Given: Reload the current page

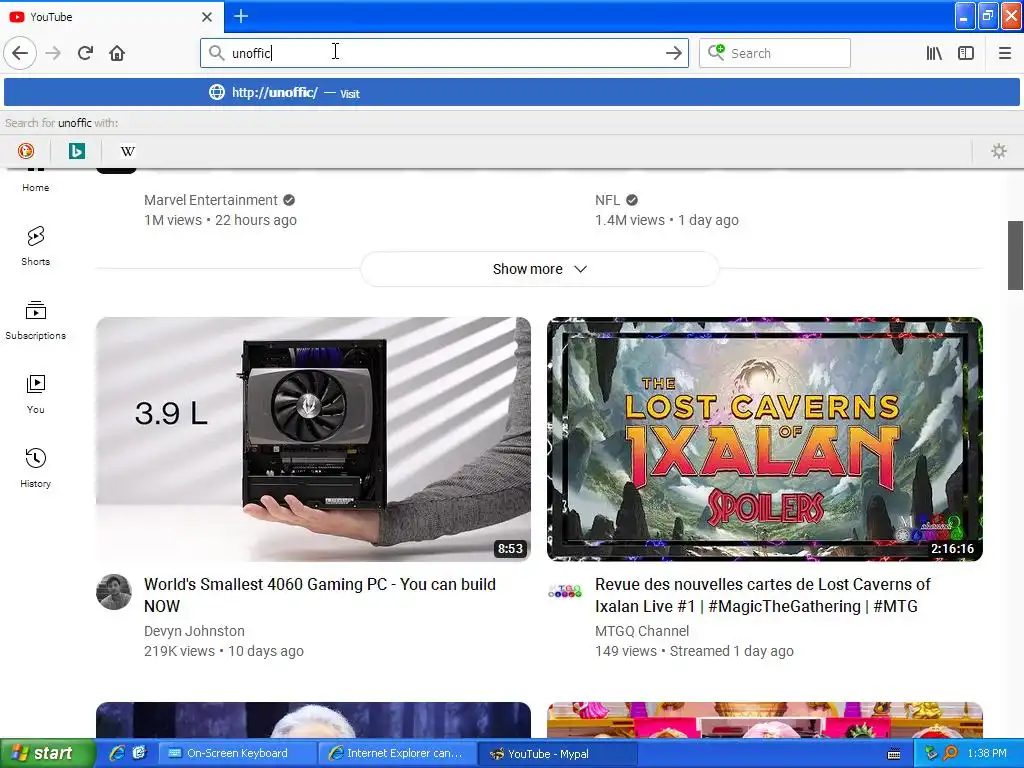Looking at the screenshot, I should [85, 53].
